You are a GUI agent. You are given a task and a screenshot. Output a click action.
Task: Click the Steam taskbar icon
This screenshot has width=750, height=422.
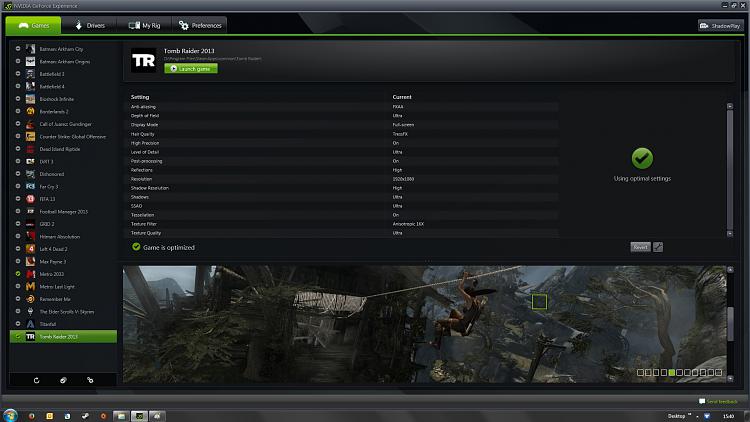[x=85, y=416]
